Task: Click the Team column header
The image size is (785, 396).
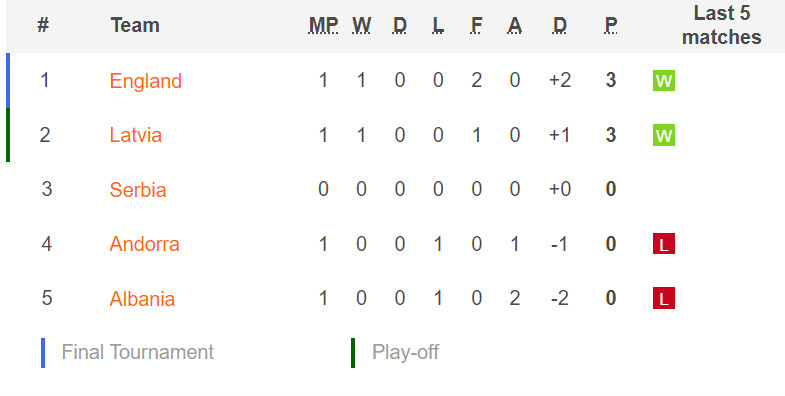Action: pos(135,25)
